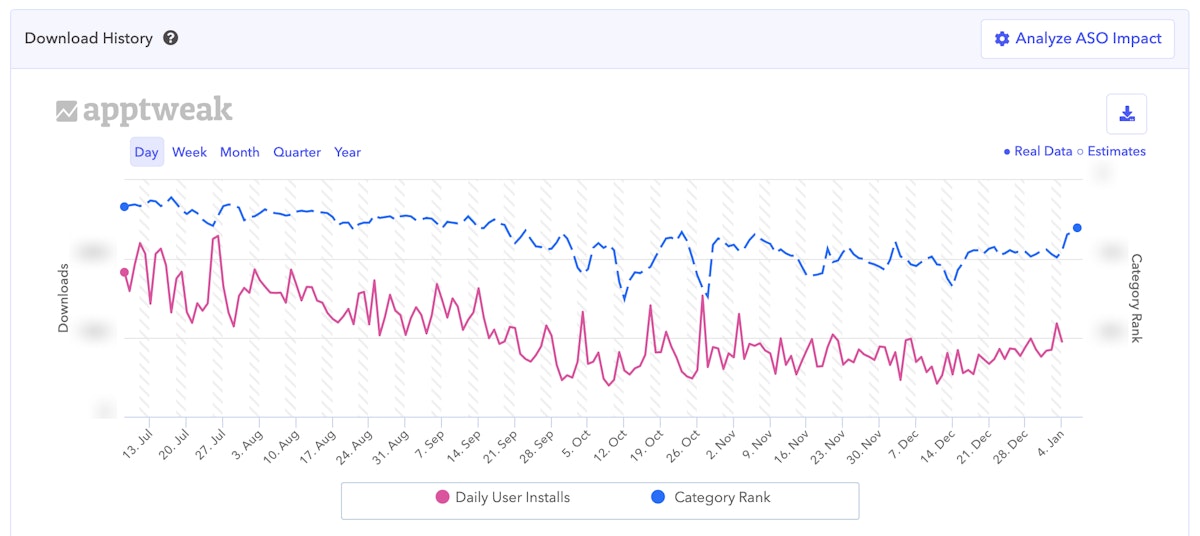Click the 12. Oct date axis label
This screenshot has height=536, width=1200.
(x=611, y=442)
